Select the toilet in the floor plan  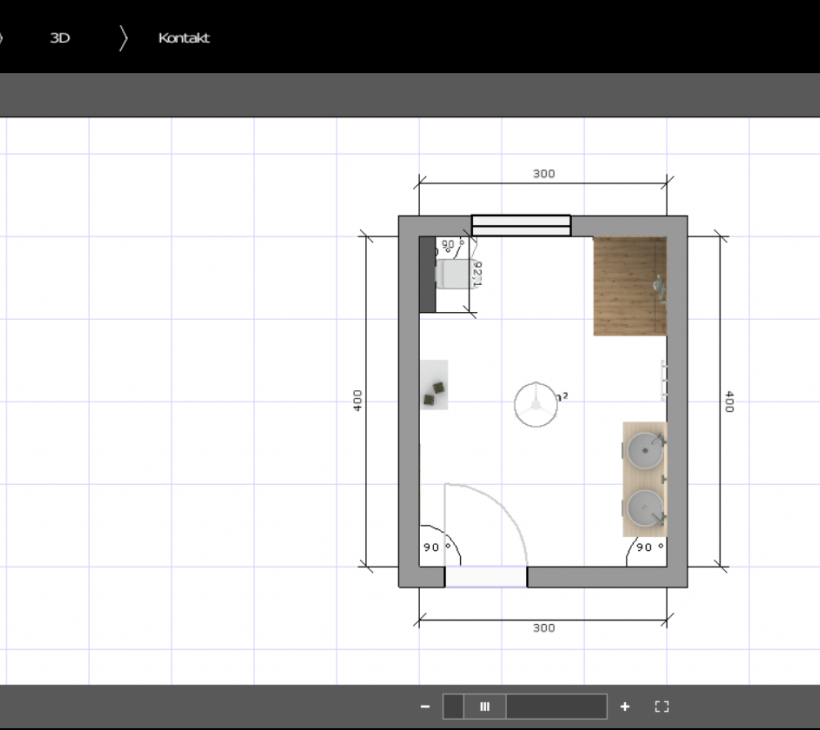pos(452,275)
